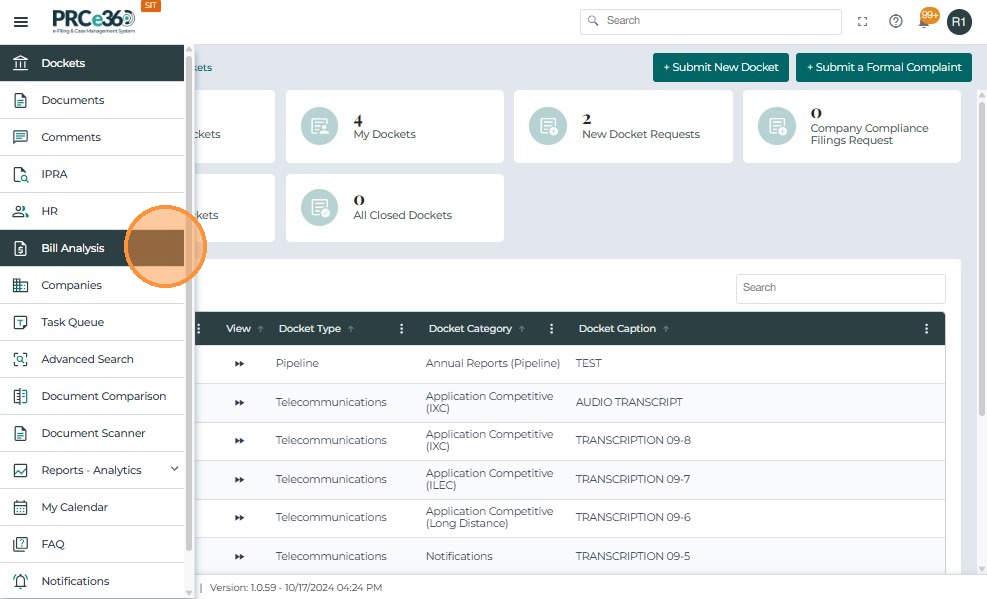Click the New Docket Requests card icon

tap(548, 126)
